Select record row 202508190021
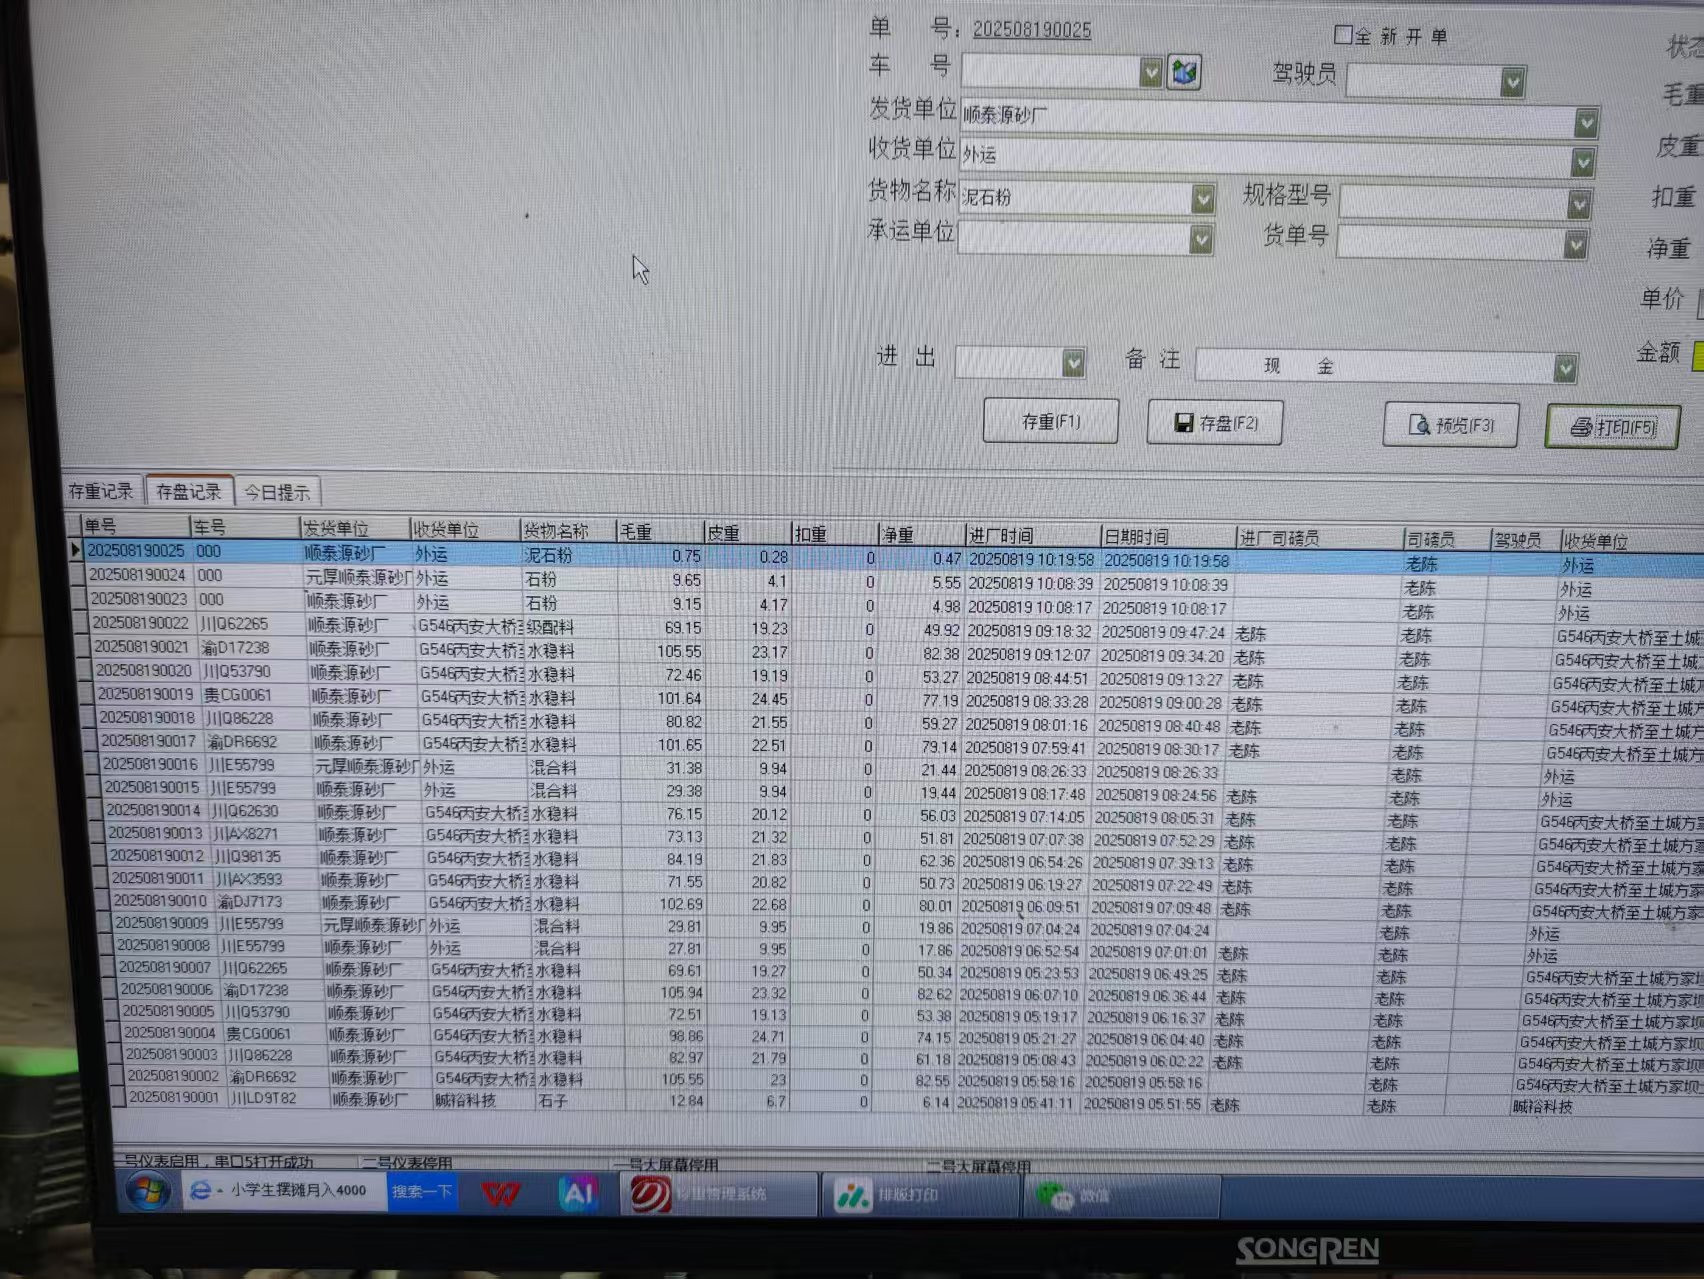This screenshot has height=1279, width=1704. click(142, 647)
